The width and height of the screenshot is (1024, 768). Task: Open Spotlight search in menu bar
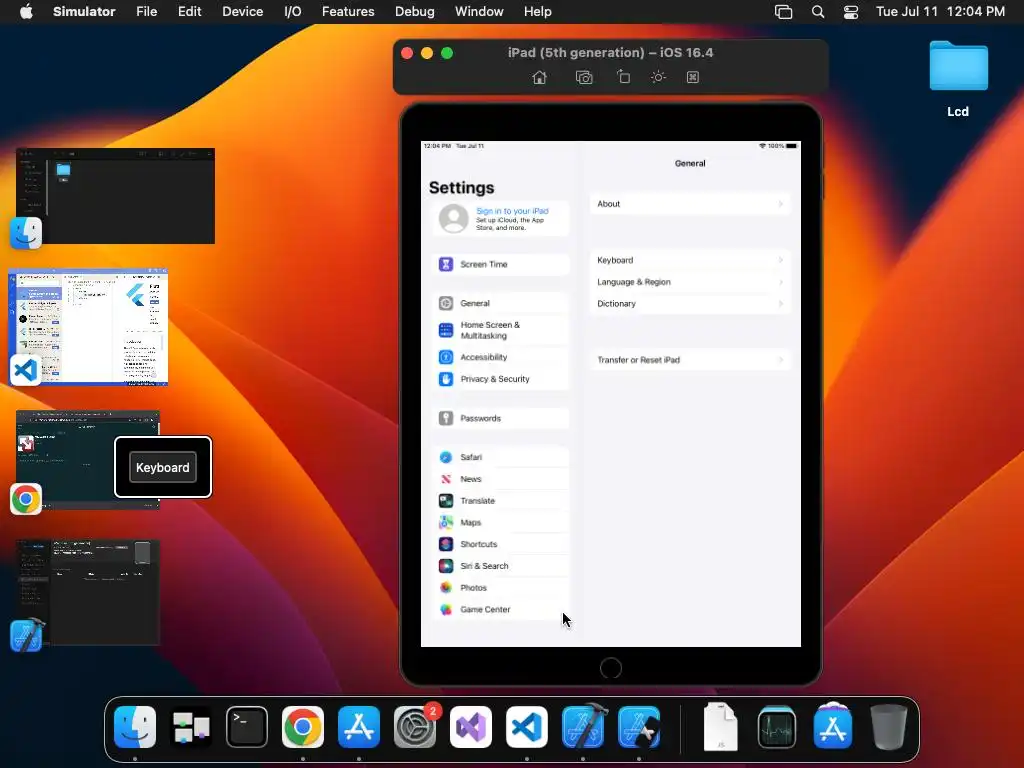click(x=818, y=12)
